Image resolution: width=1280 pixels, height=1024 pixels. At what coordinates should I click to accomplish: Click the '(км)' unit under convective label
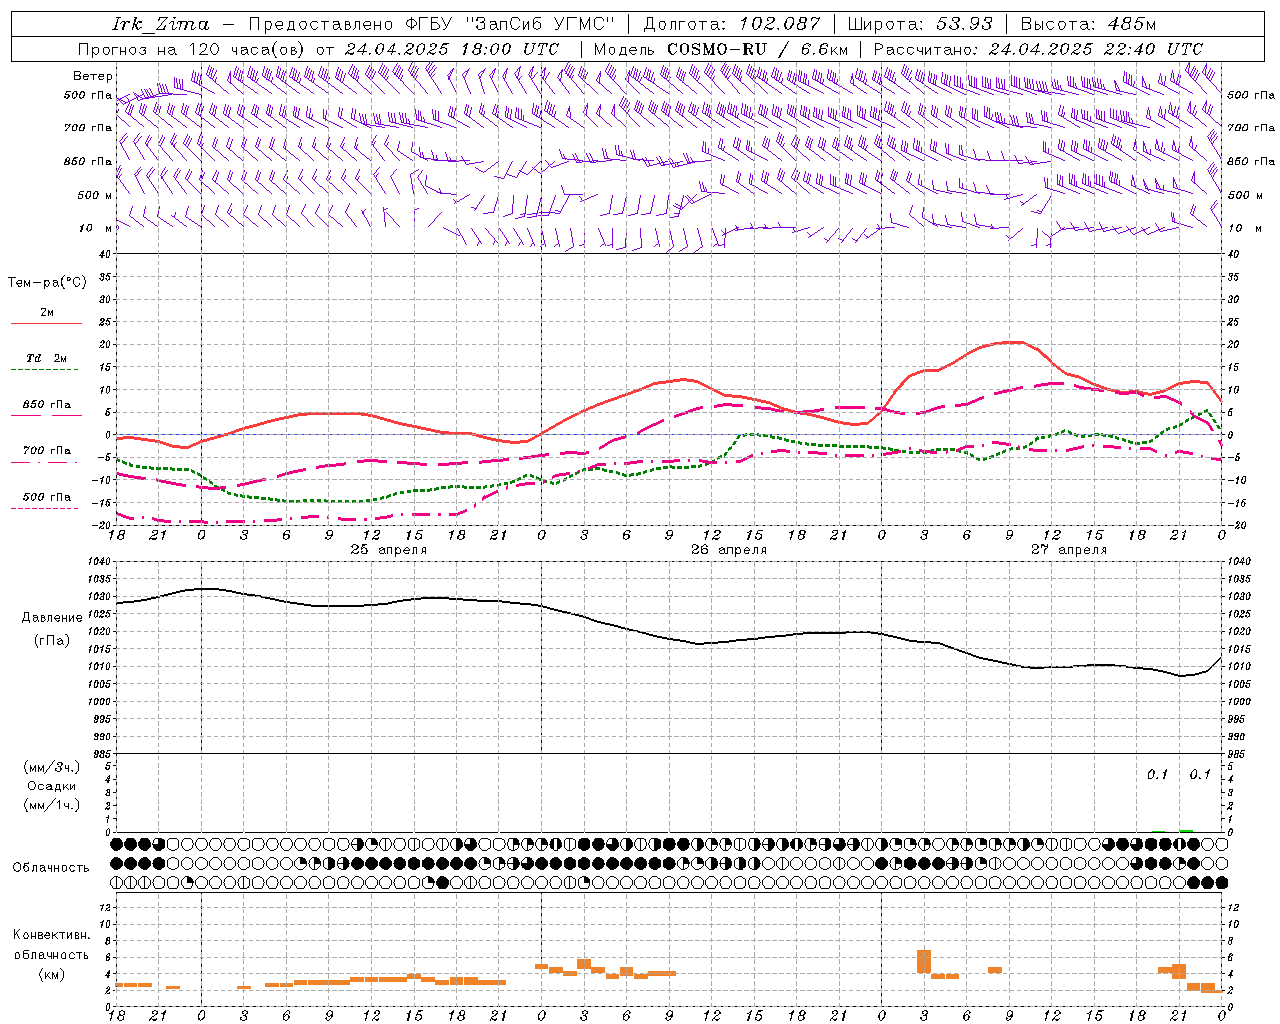point(52,974)
